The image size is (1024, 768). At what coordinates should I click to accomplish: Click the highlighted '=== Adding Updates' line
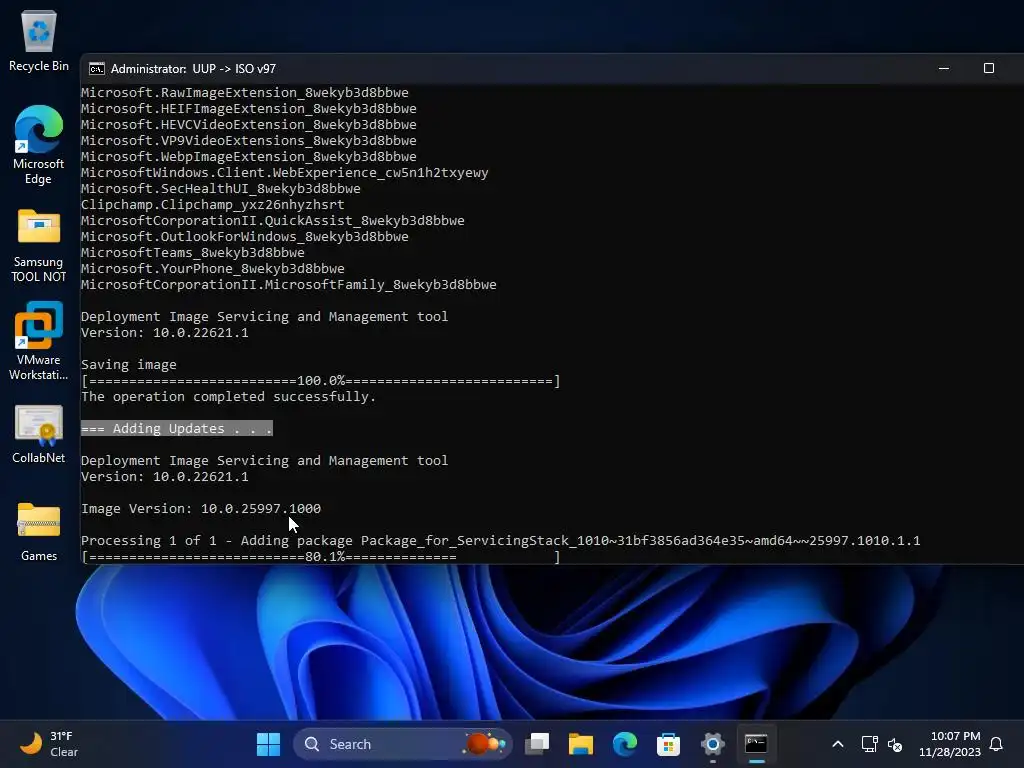pos(176,428)
